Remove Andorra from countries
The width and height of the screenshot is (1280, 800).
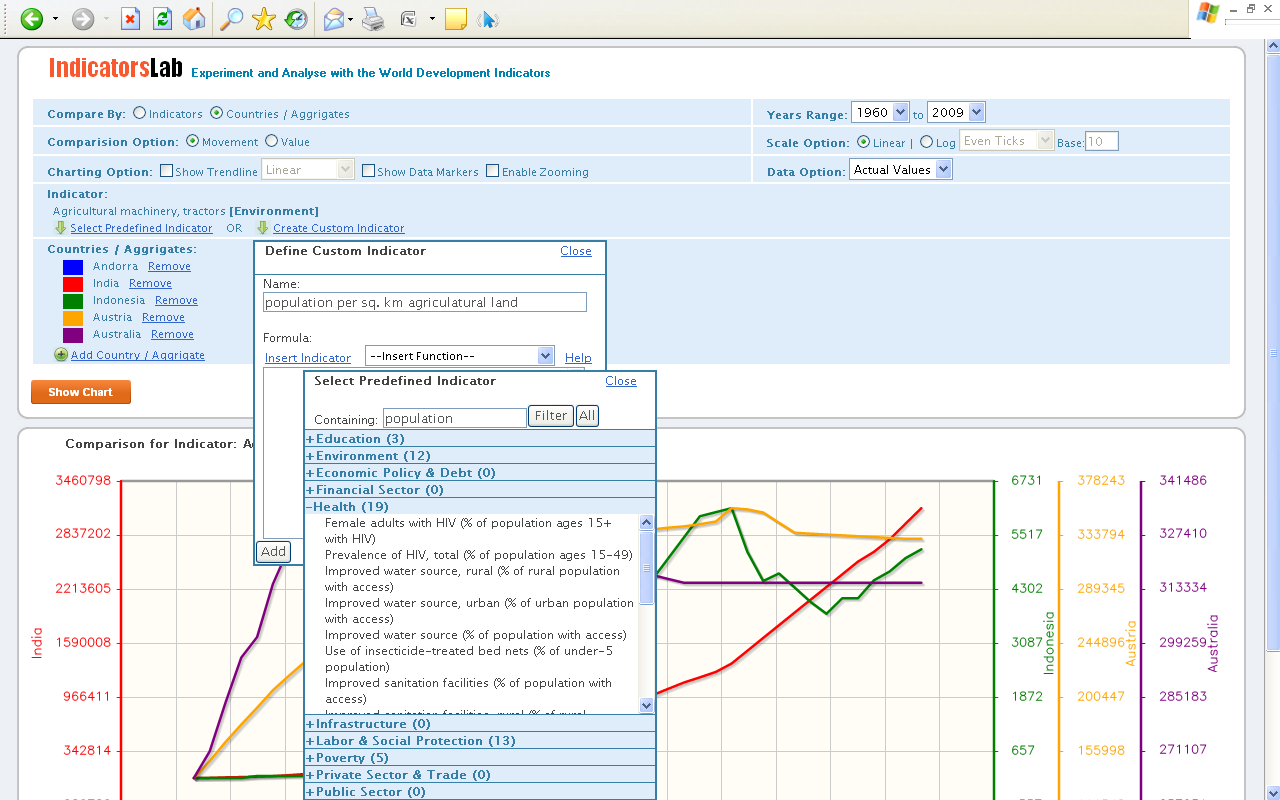pyautogui.click(x=169, y=266)
